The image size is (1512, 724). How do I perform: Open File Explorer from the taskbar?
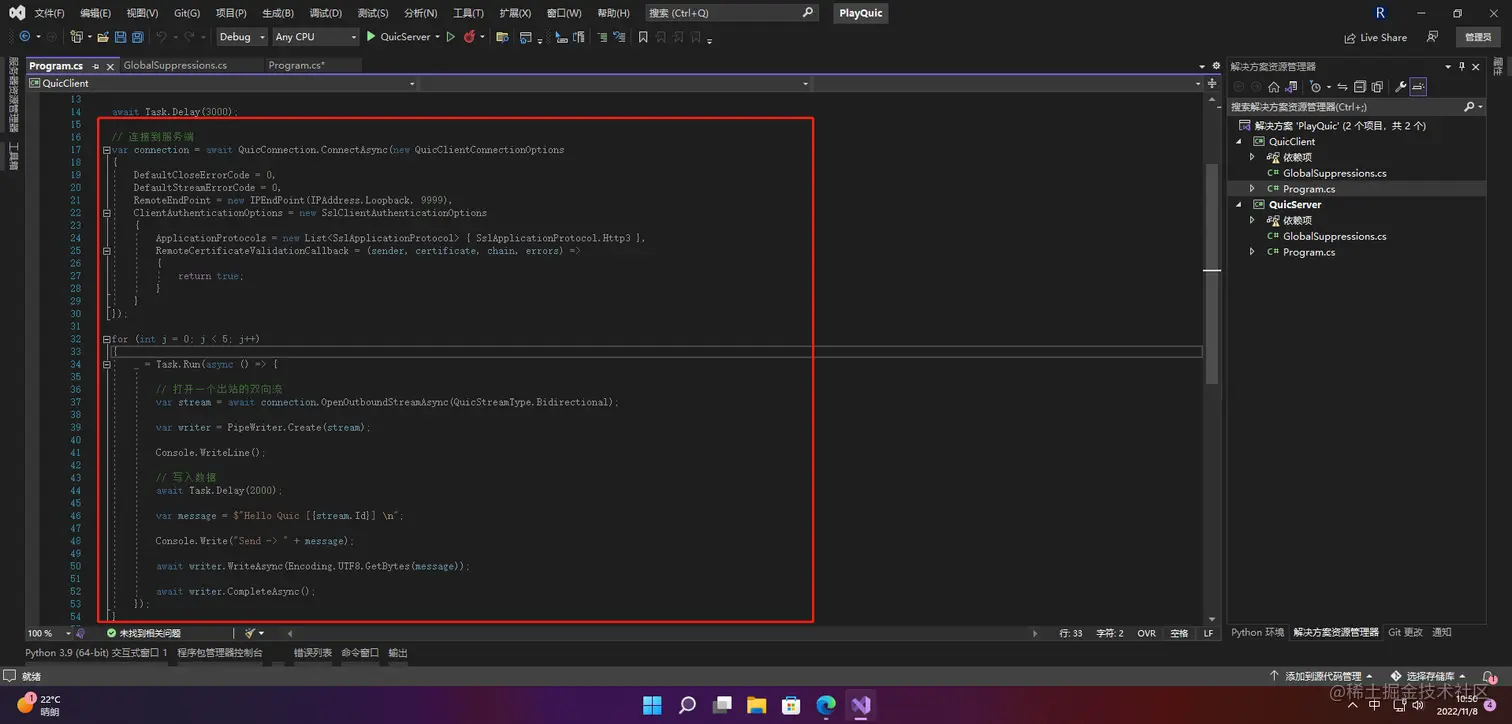(x=756, y=705)
